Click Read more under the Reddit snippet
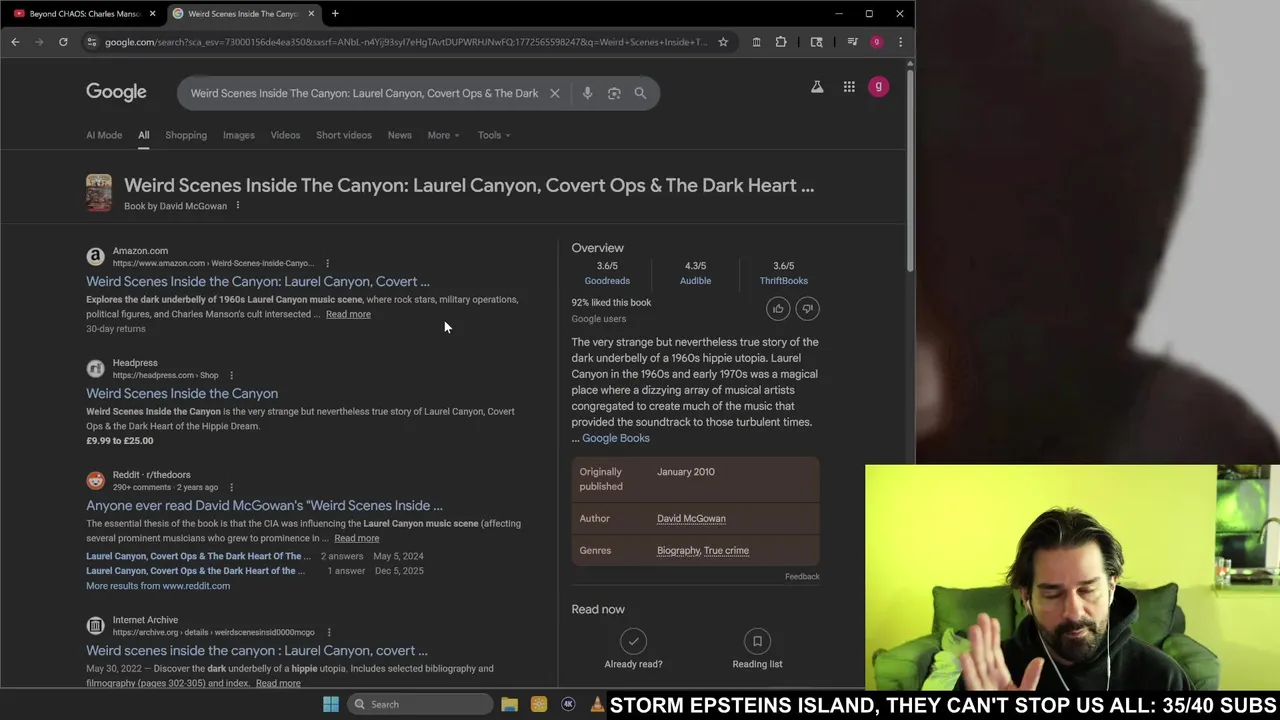 pos(356,538)
